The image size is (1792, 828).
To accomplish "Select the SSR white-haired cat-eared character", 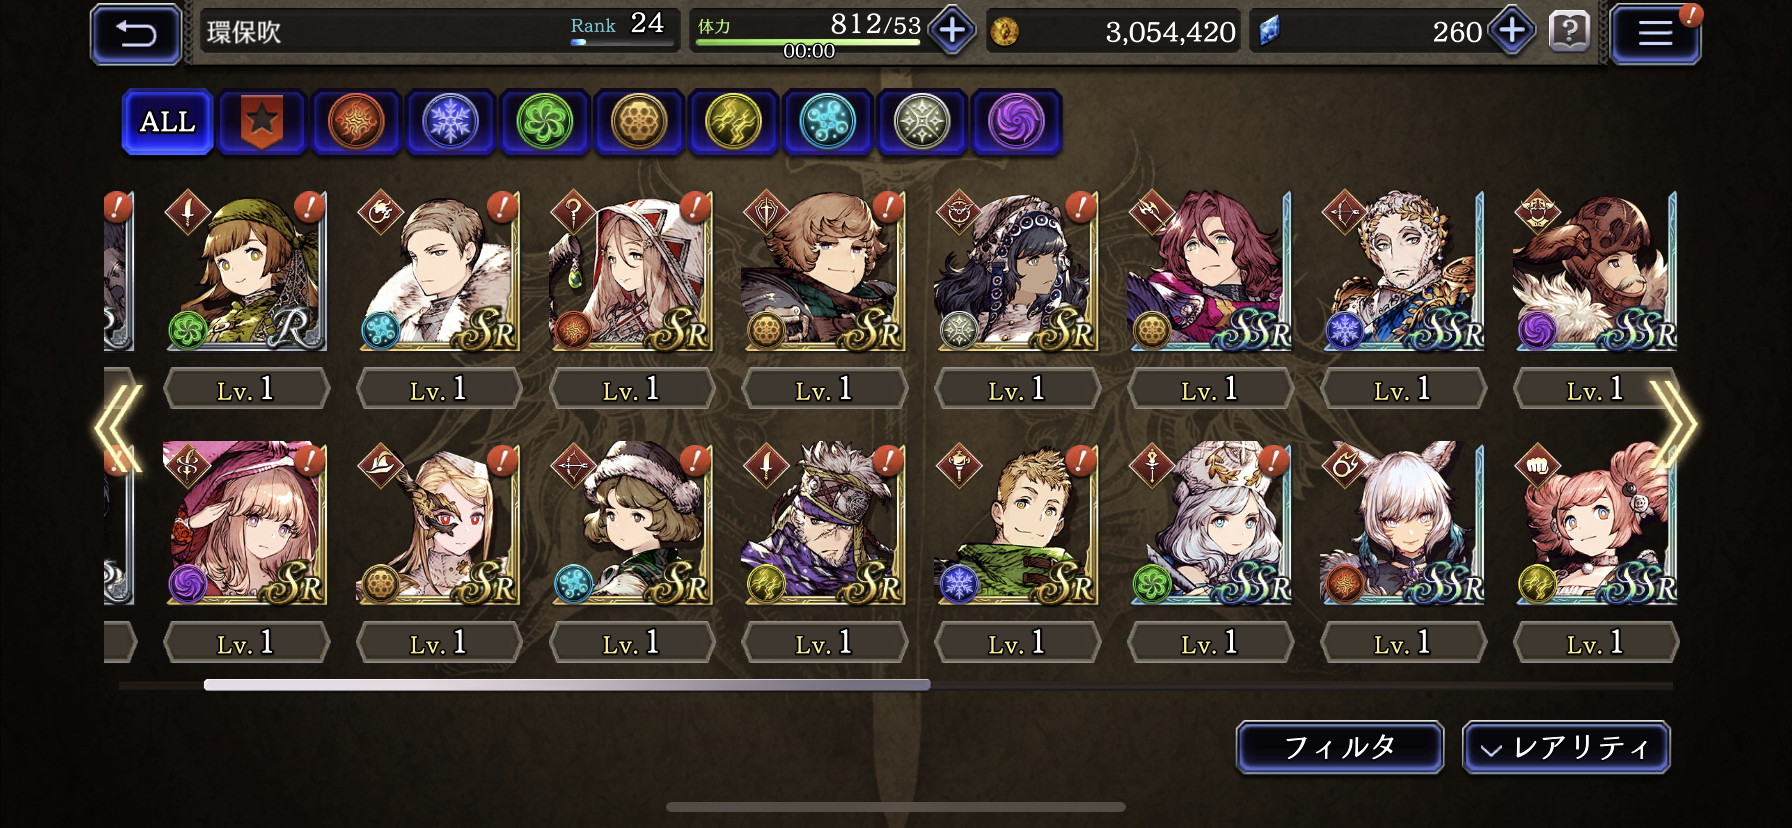I will pos(1402,523).
